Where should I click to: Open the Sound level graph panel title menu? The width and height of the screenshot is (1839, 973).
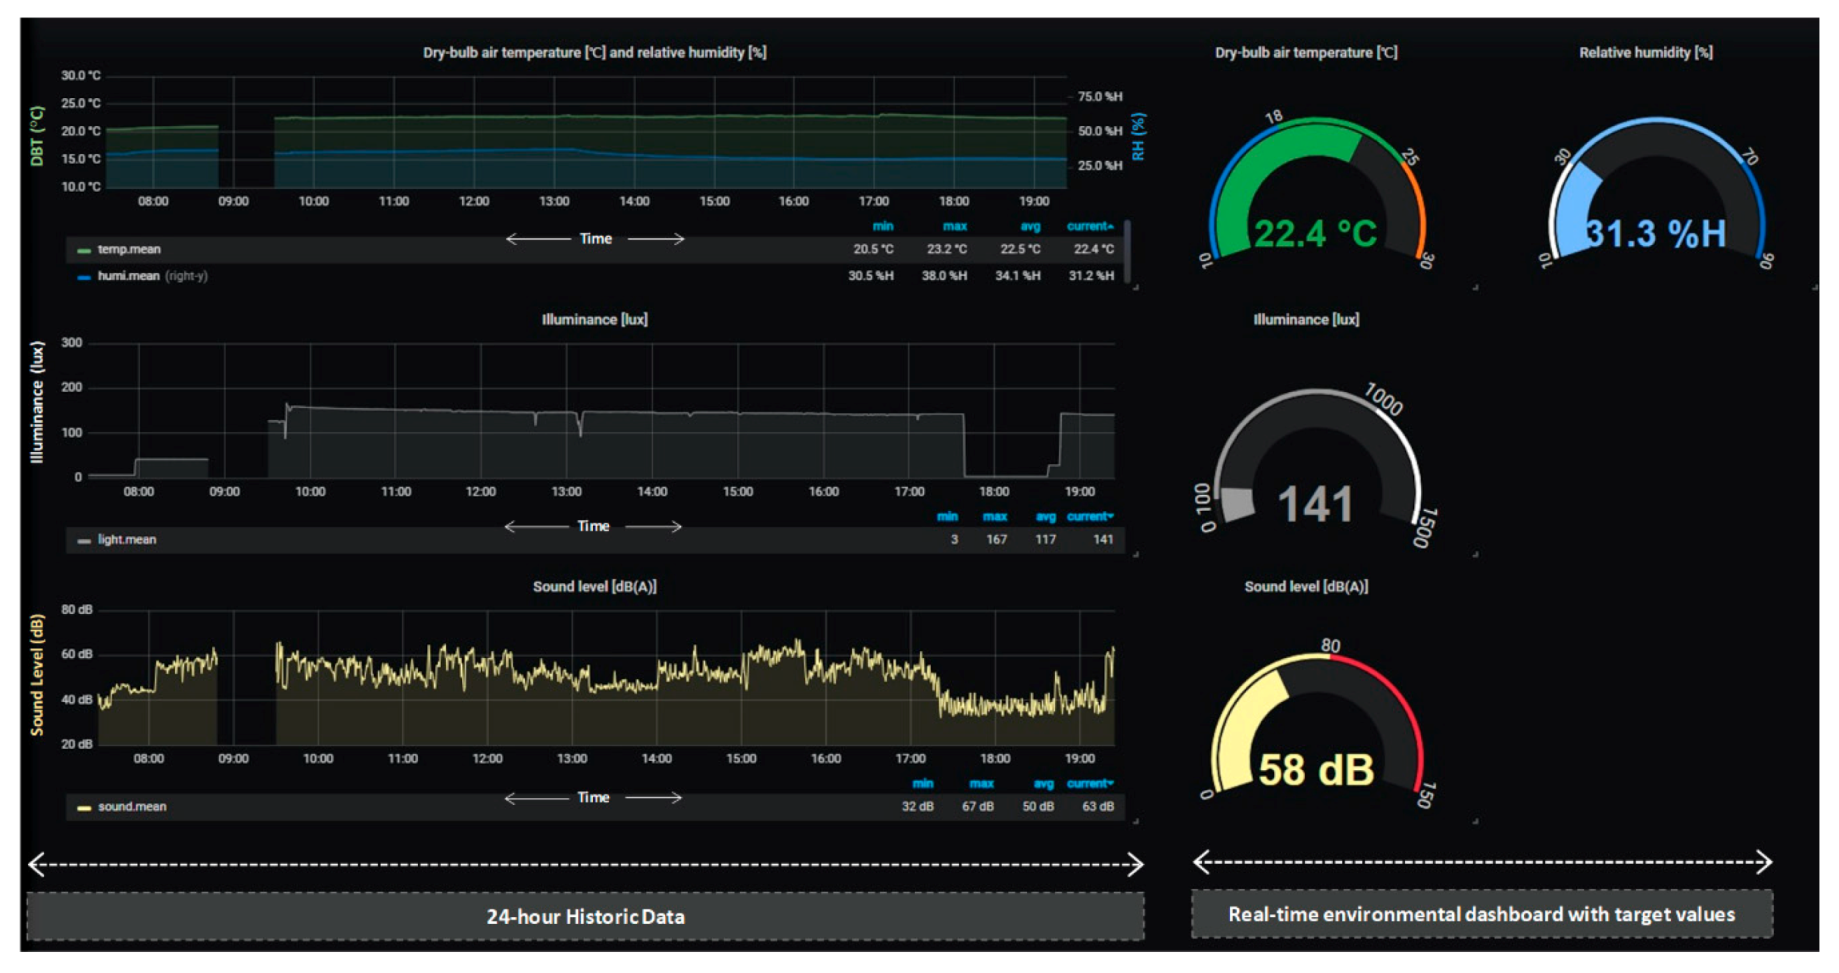pyautogui.click(x=594, y=587)
